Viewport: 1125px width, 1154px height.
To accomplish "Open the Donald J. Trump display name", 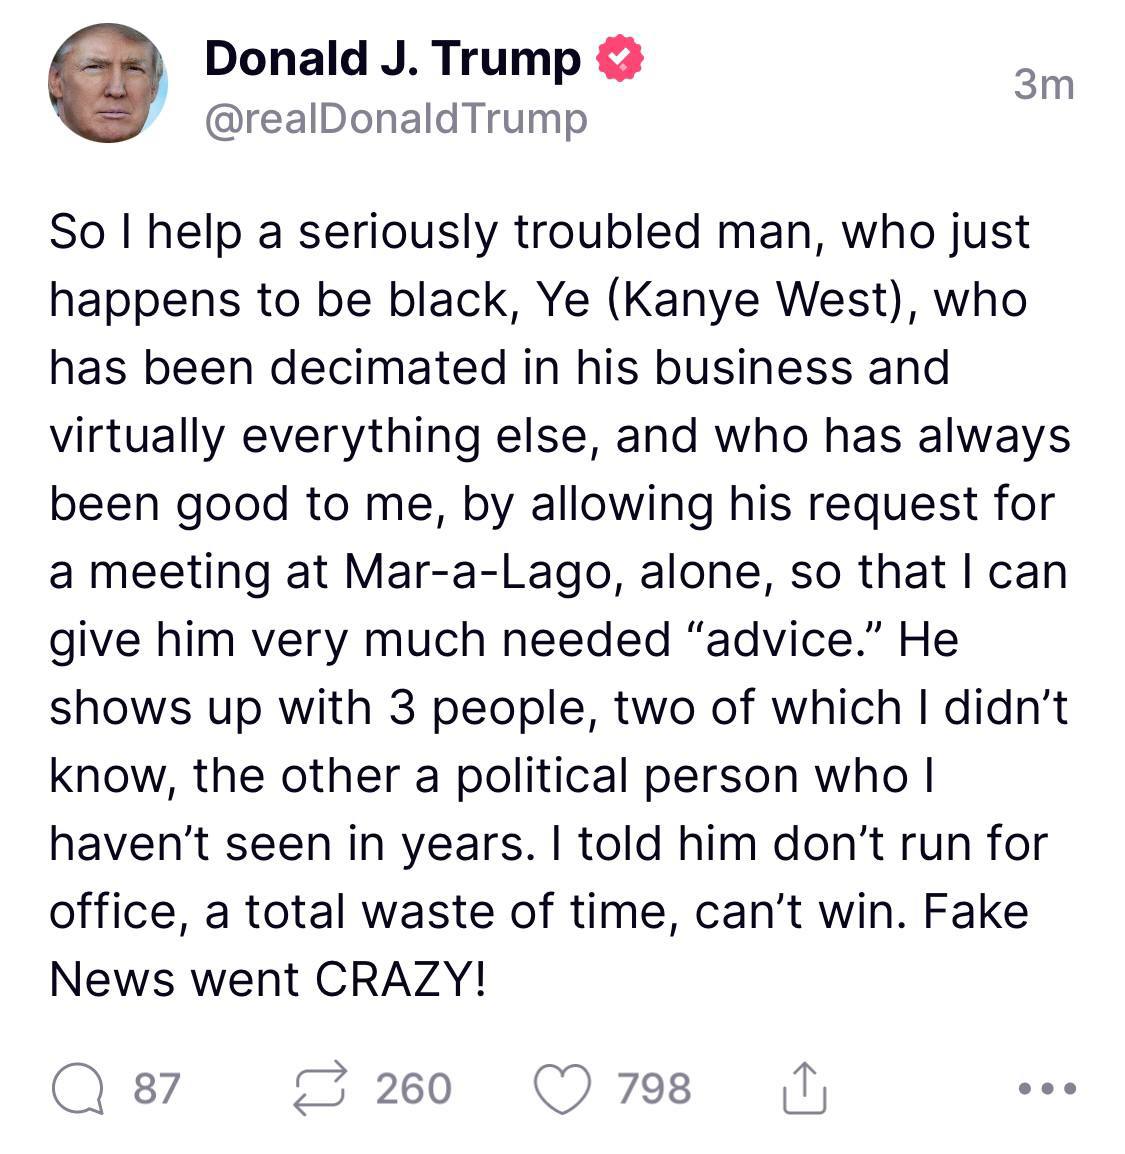I will [x=393, y=59].
